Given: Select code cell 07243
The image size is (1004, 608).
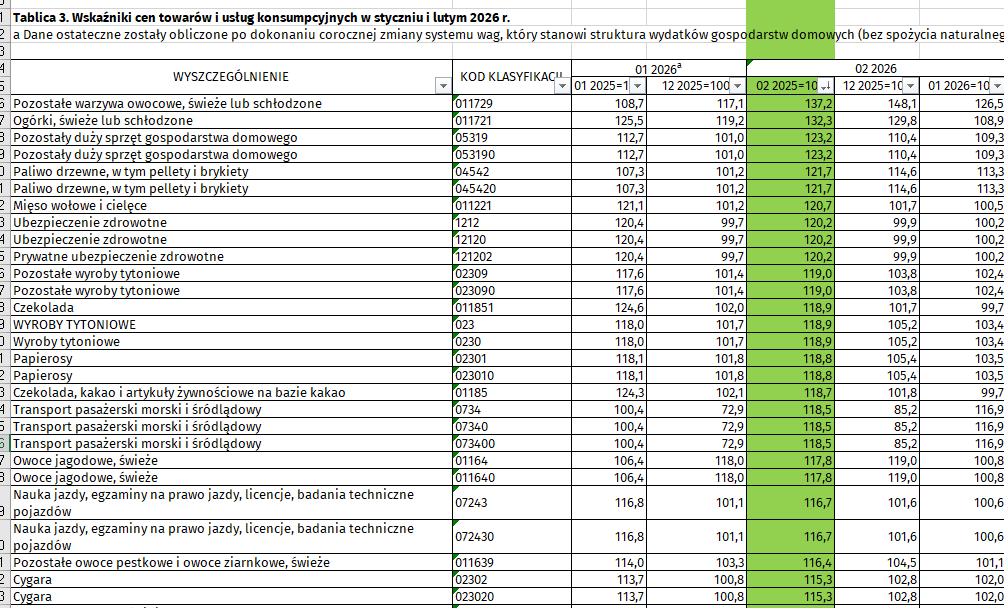Looking at the screenshot, I should click(x=512, y=503).
